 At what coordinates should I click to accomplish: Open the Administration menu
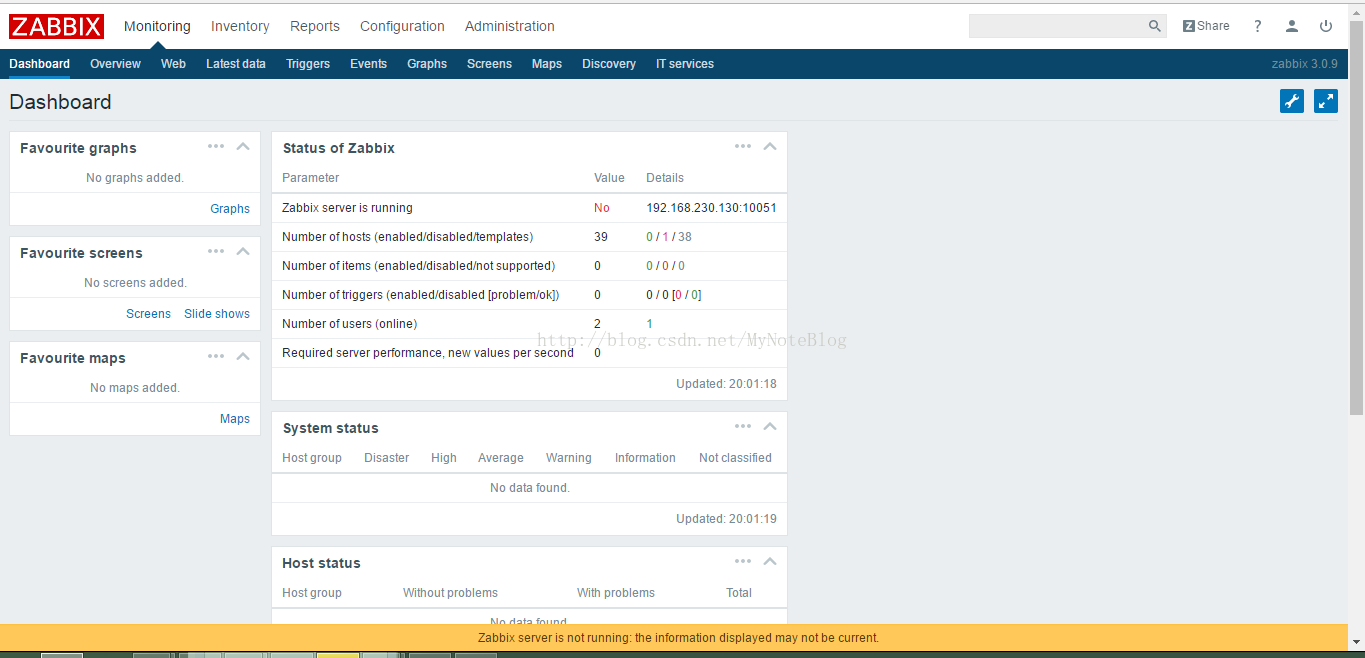coord(510,26)
